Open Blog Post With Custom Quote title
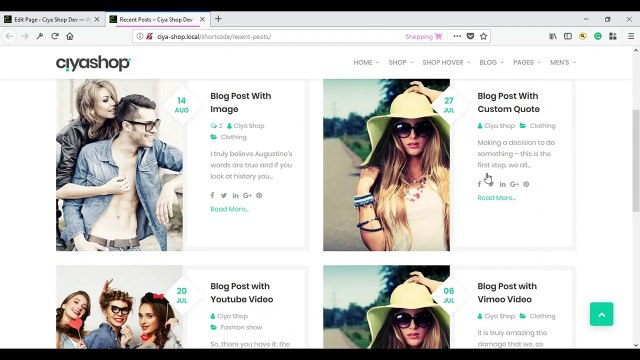Image resolution: width=640 pixels, height=360 pixels. click(509, 102)
